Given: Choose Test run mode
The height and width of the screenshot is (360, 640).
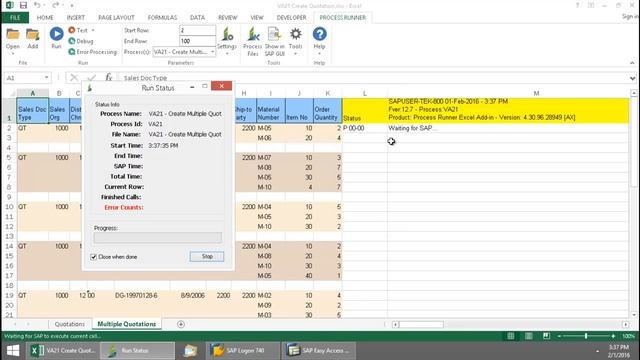Looking at the screenshot, I should pyautogui.click(x=78, y=30).
